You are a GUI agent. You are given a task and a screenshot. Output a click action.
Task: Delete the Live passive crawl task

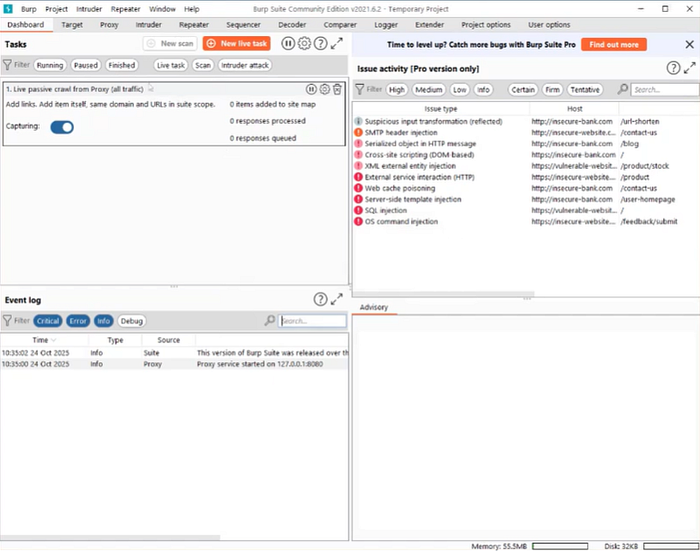pos(338,89)
